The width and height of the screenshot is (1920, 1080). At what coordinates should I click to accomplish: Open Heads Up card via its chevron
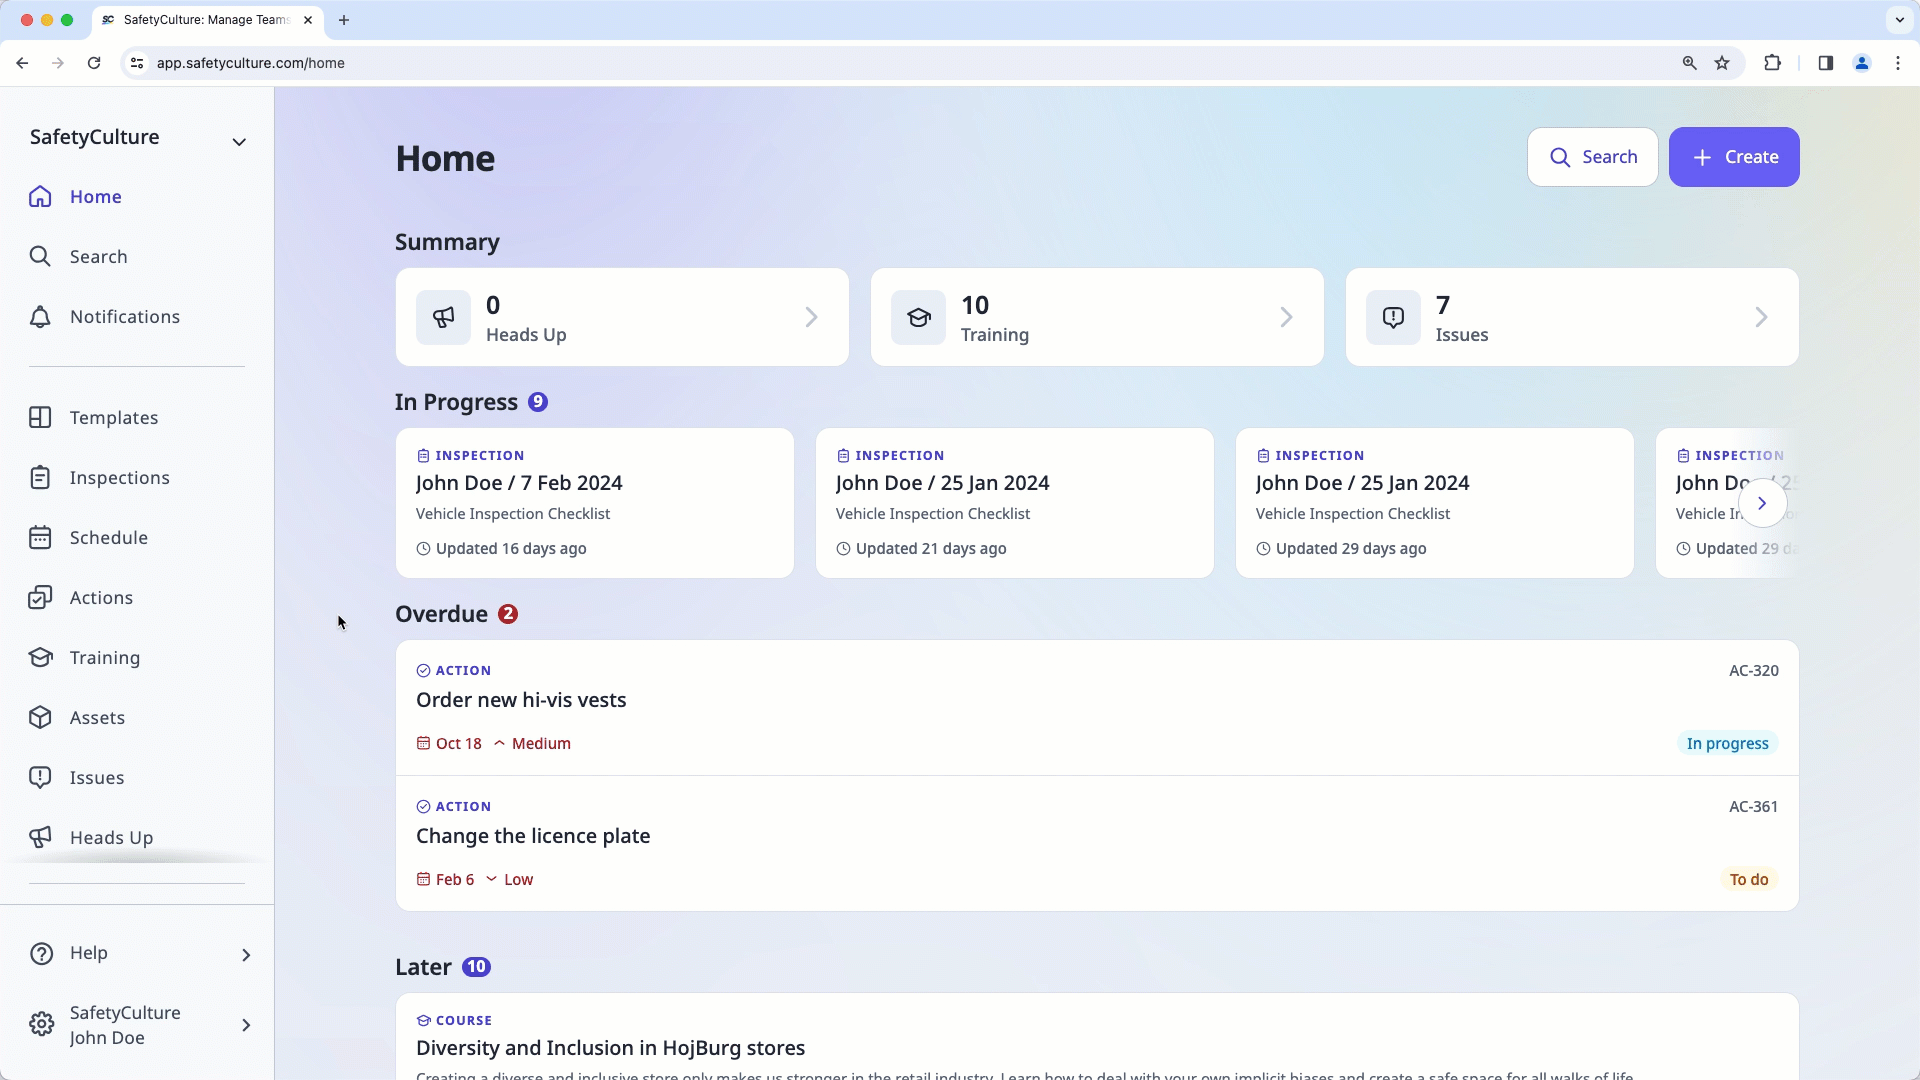[811, 318]
